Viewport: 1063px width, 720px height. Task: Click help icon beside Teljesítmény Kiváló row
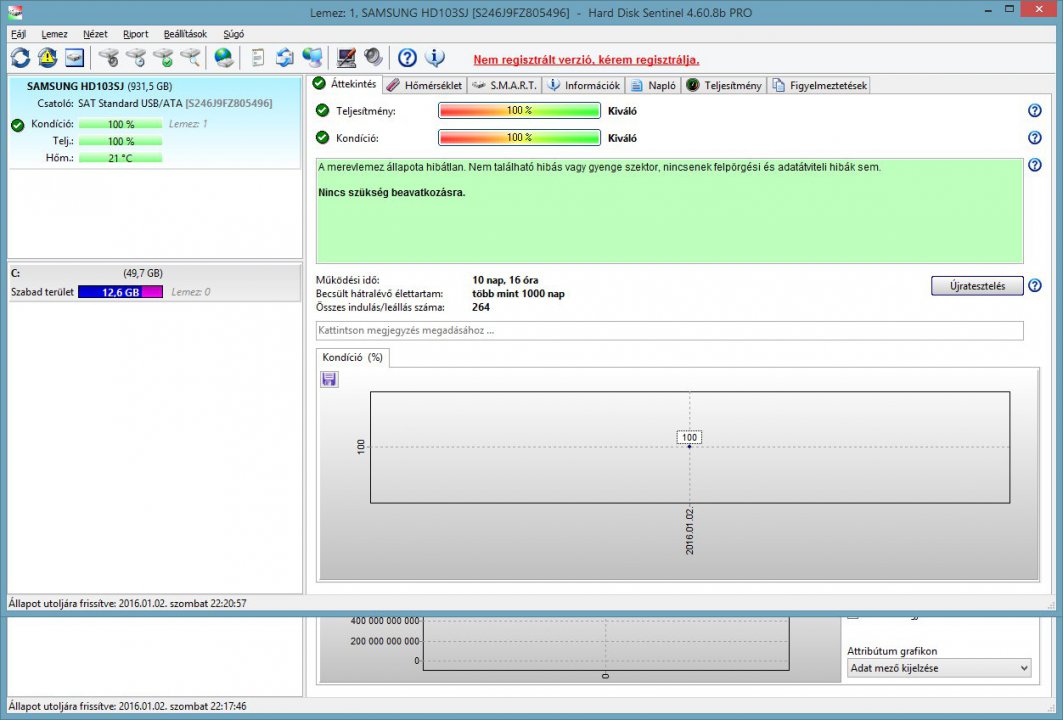tap(1035, 111)
